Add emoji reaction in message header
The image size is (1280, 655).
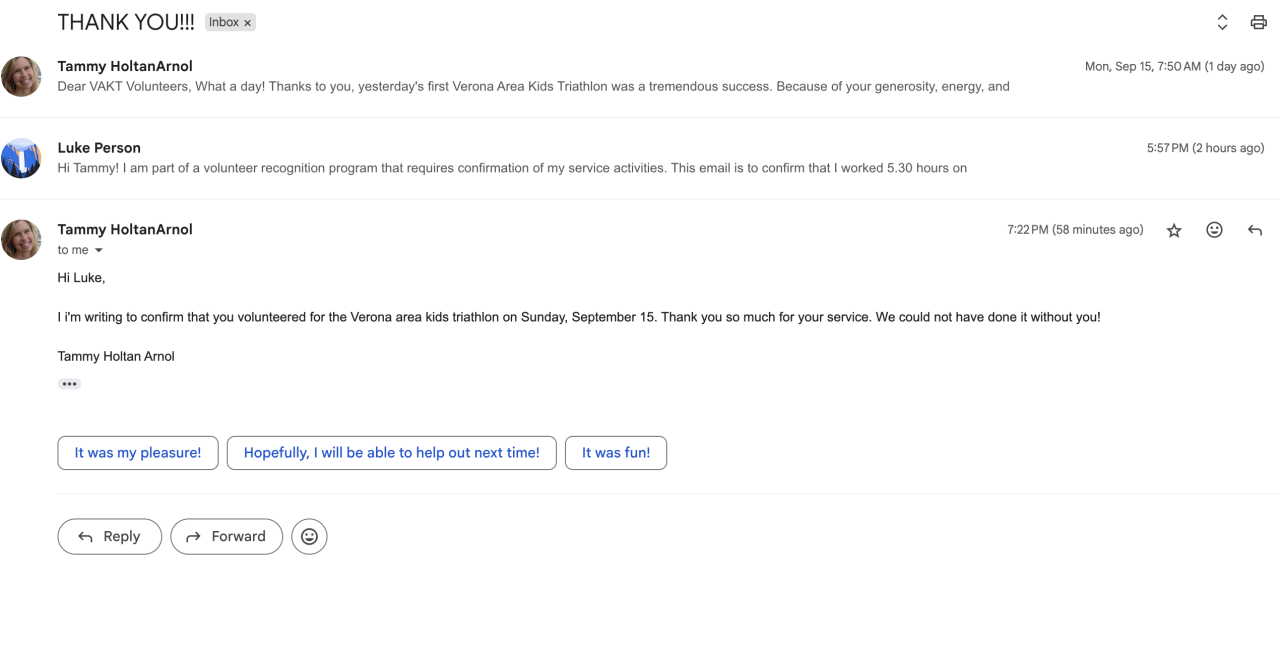click(x=1214, y=230)
